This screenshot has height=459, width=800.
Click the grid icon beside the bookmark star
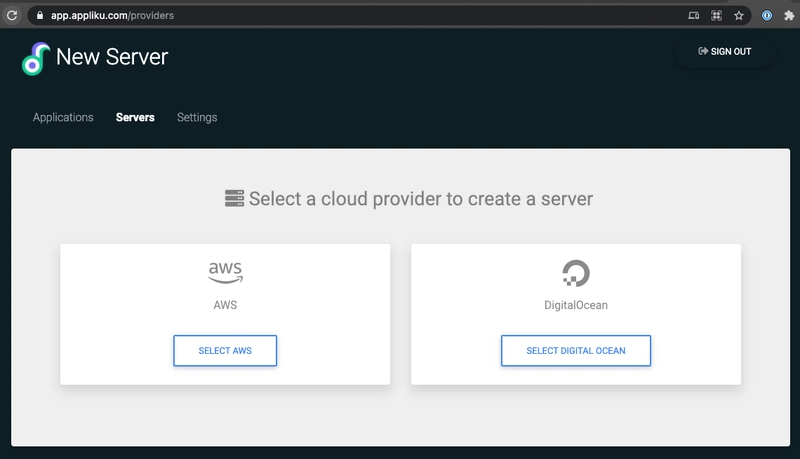pos(716,16)
